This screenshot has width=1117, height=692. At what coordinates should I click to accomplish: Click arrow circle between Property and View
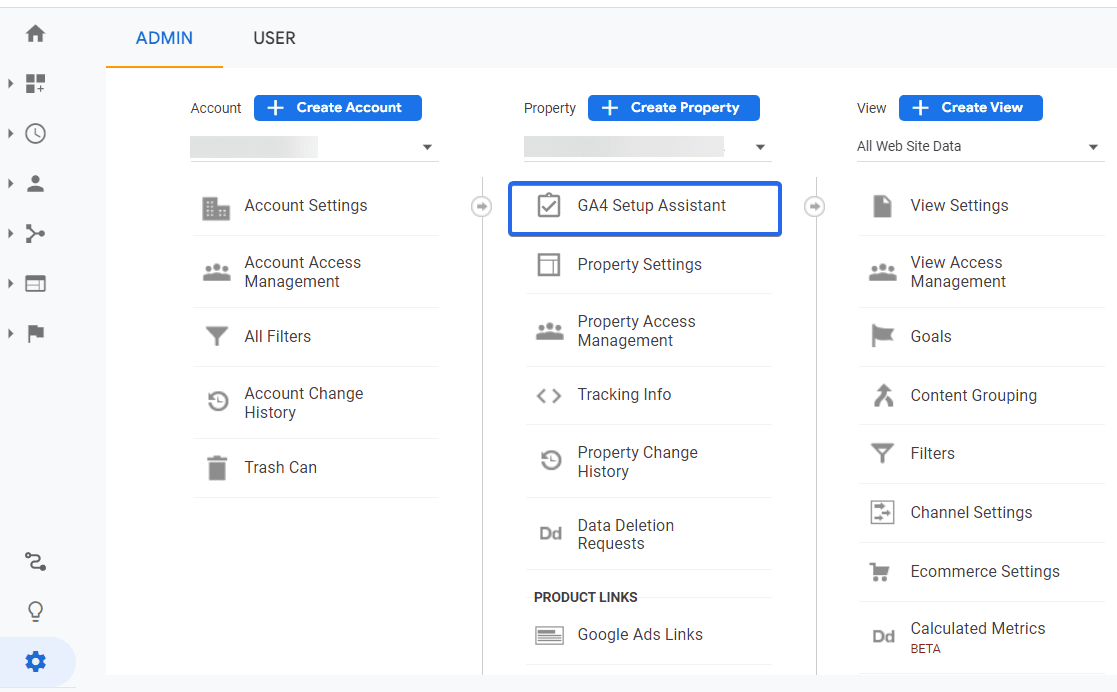(814, 206)
